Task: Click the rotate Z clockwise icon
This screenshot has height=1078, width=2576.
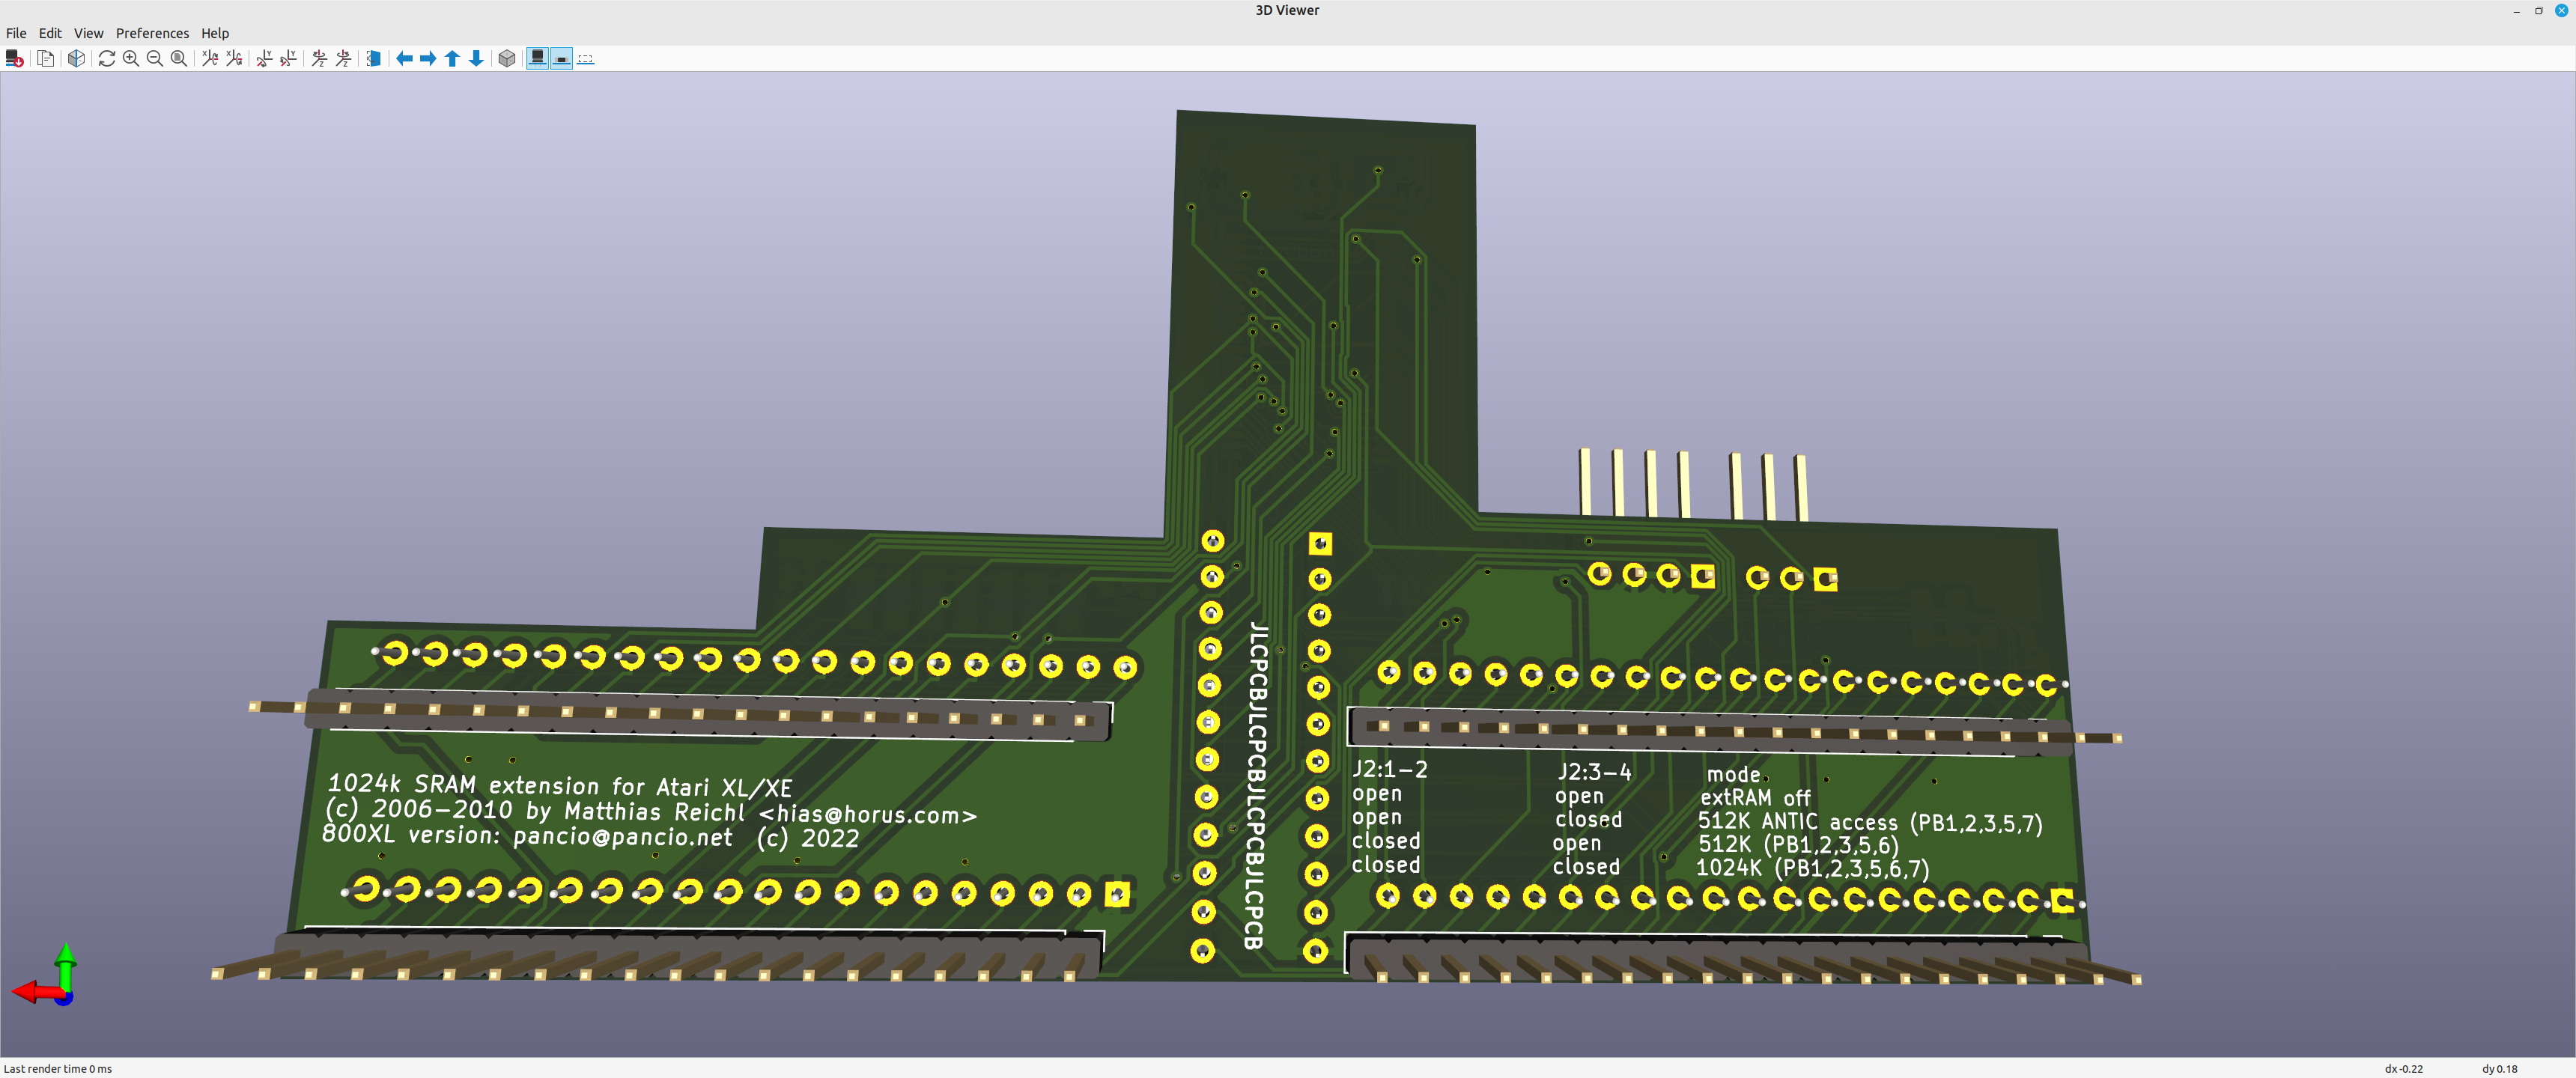Action: pyautogui.click(x=319, y=59)
